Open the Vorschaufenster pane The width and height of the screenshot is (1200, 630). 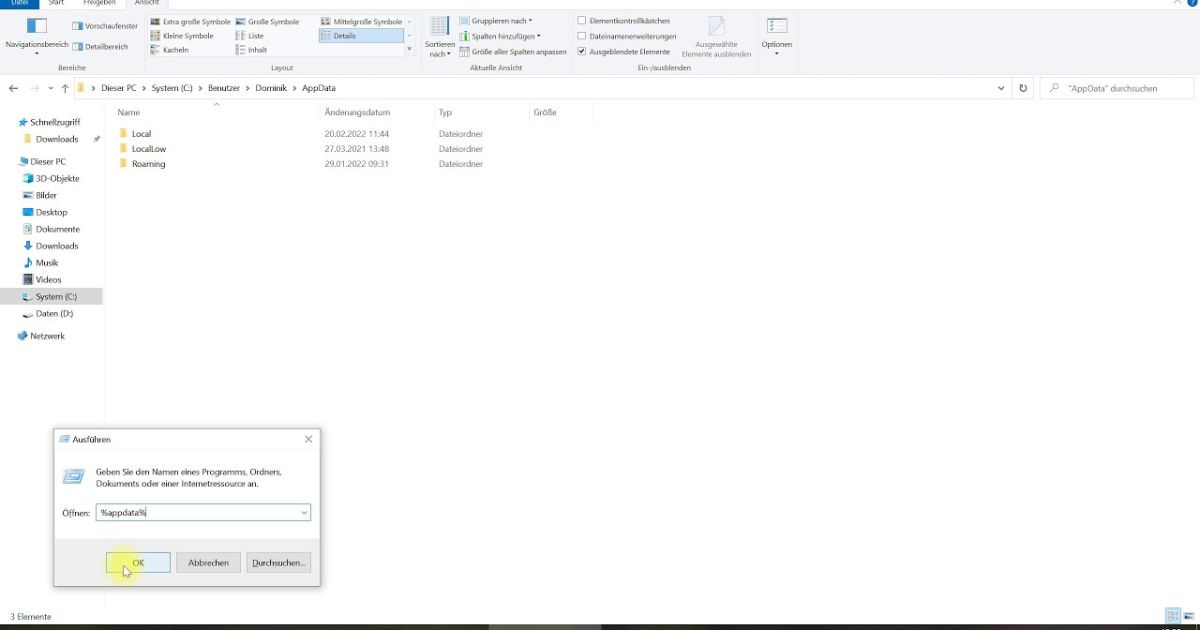(x=105, y=25)
